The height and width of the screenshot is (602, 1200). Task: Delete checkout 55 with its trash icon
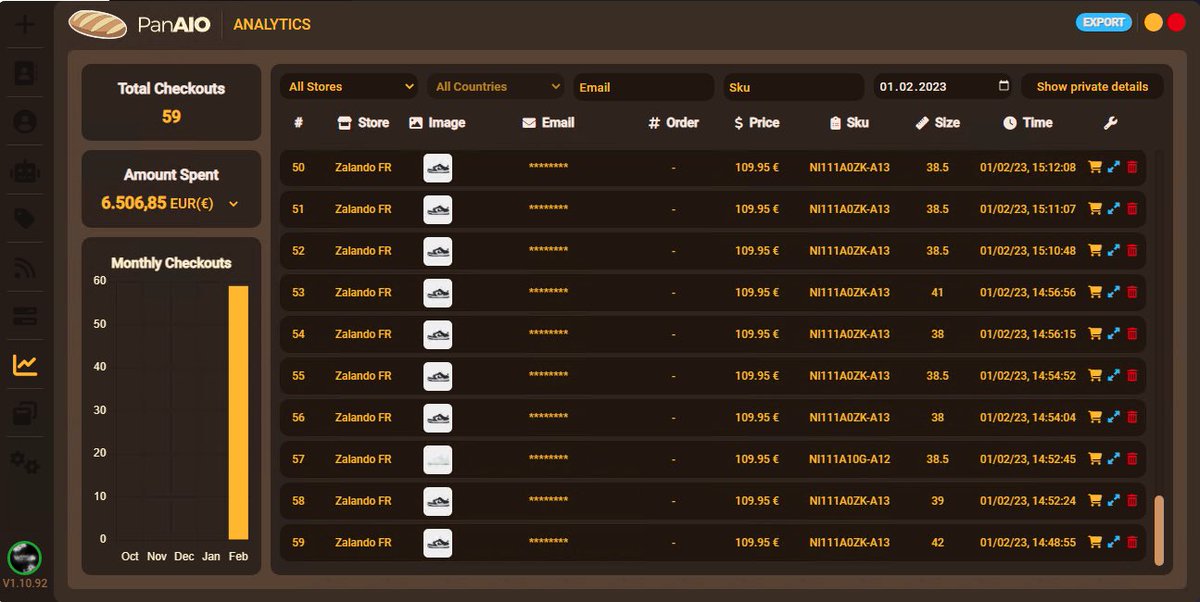click(1132, 376)
